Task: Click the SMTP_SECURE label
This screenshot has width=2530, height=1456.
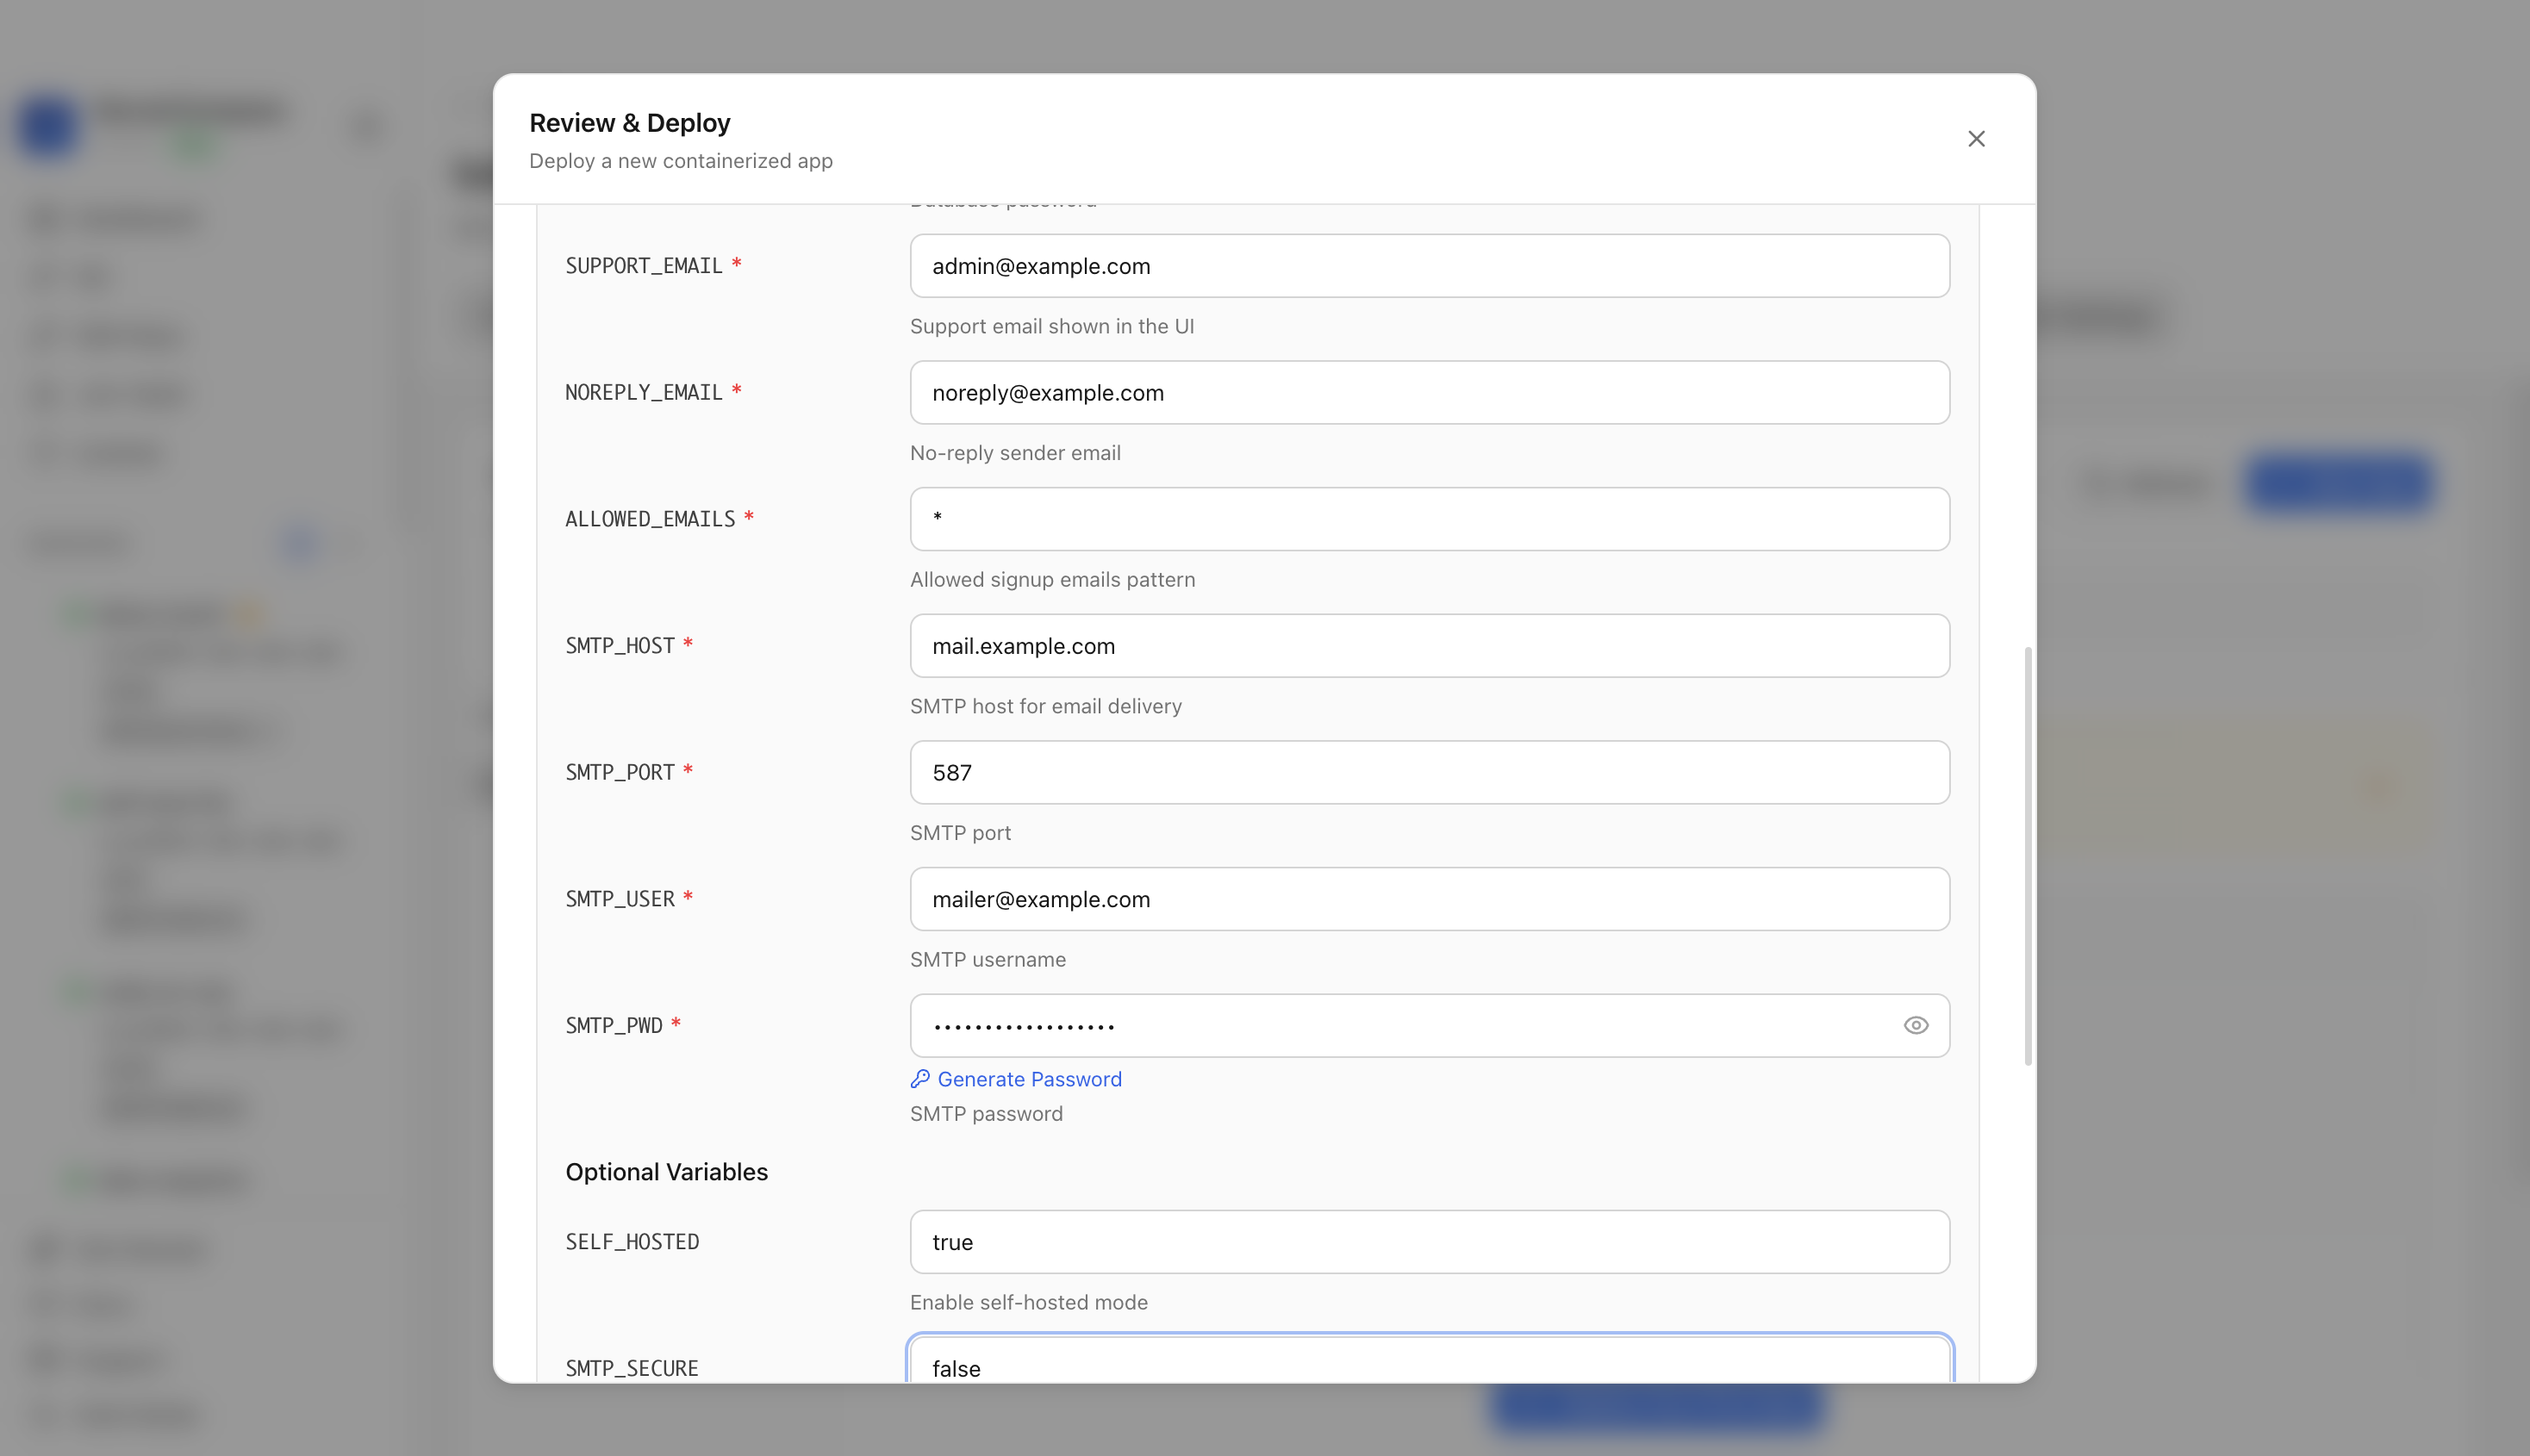Action: 631,1368
